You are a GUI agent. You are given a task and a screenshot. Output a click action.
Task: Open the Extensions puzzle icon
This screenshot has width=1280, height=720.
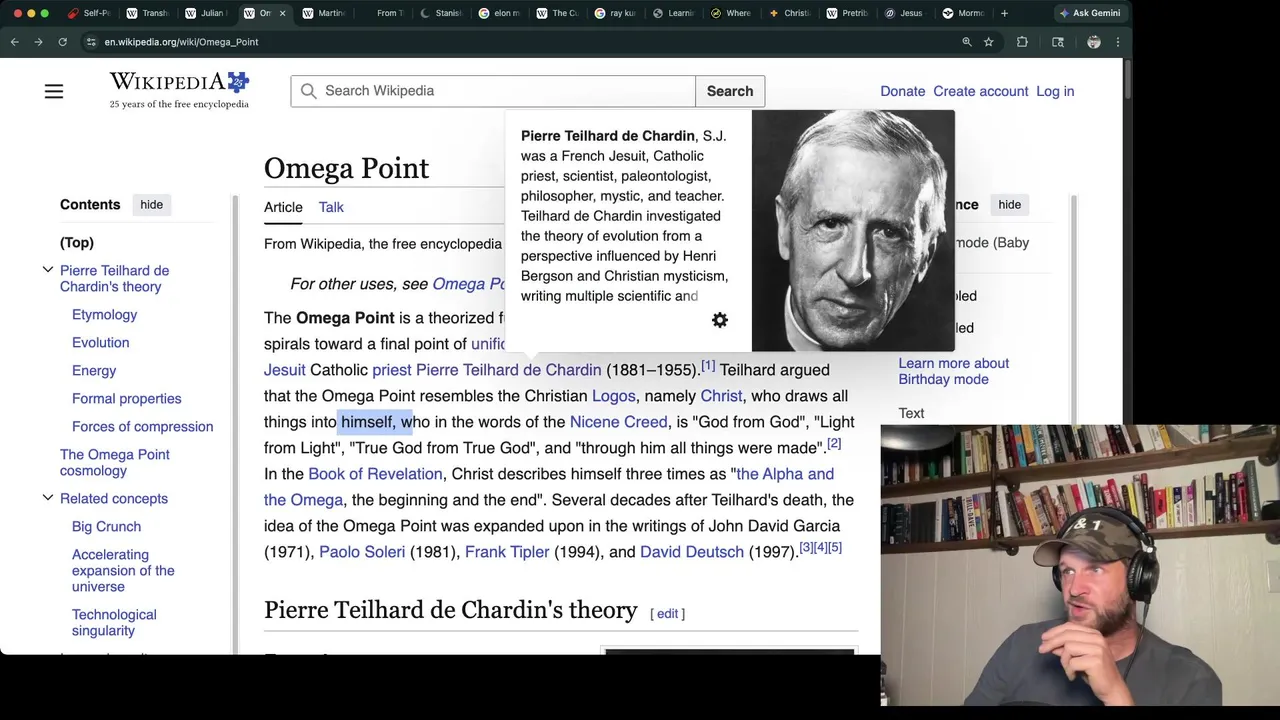1022,42
